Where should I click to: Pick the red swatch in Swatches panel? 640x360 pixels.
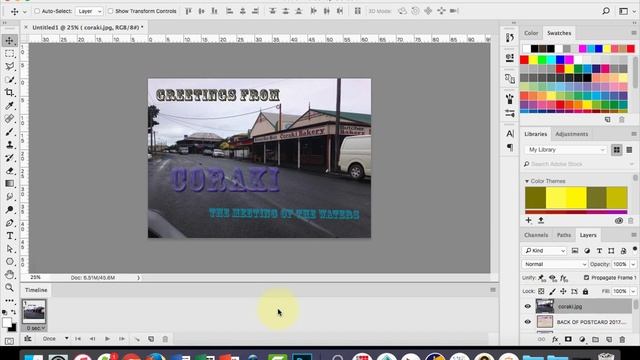[x=524, y=60]
